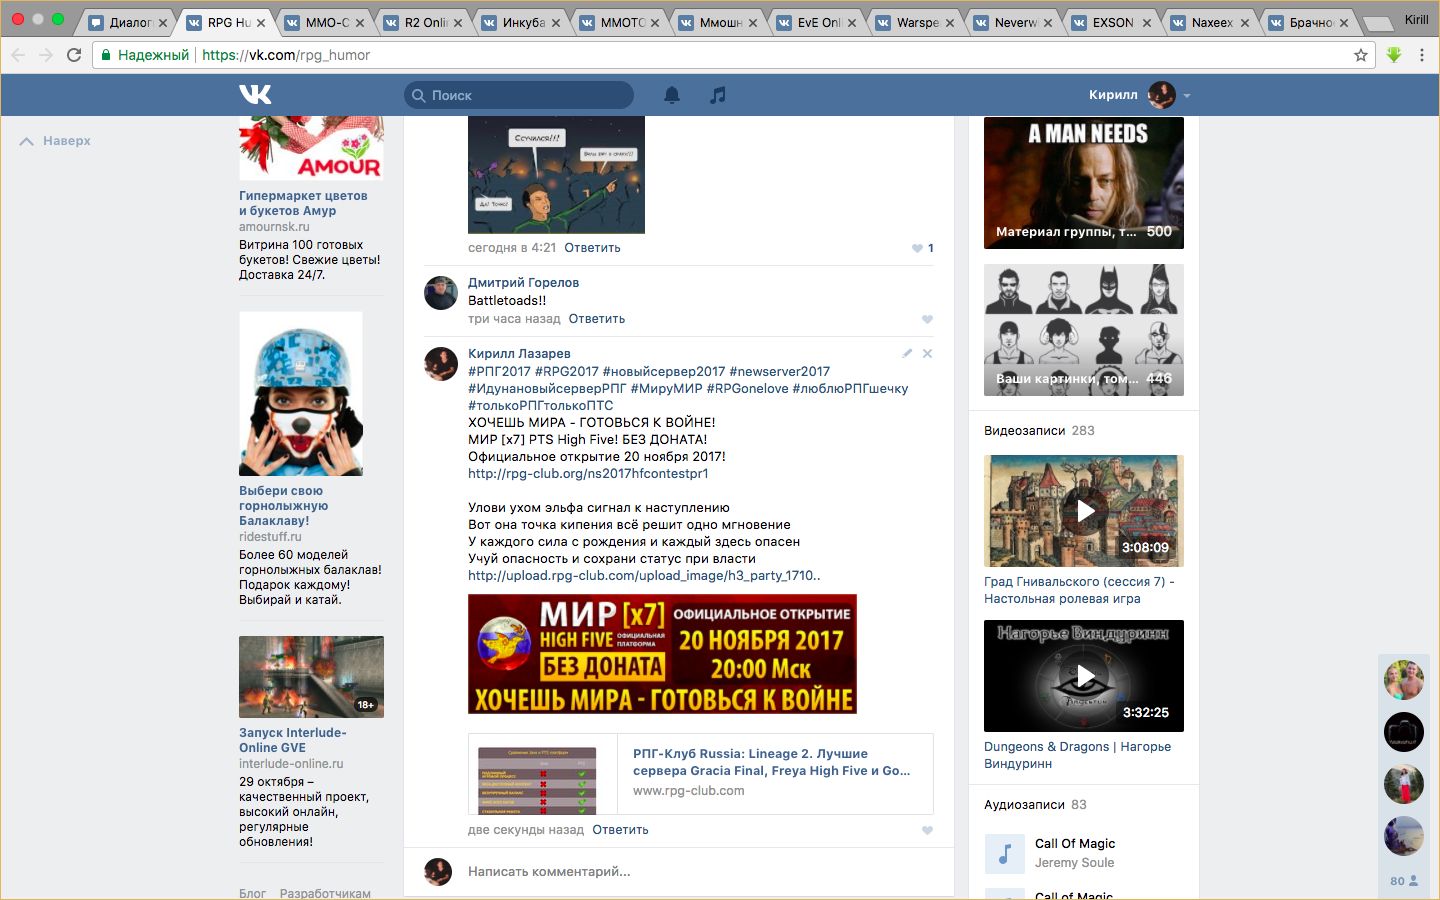
Task: Click the VK logo in header
Action: click(255, 94)
